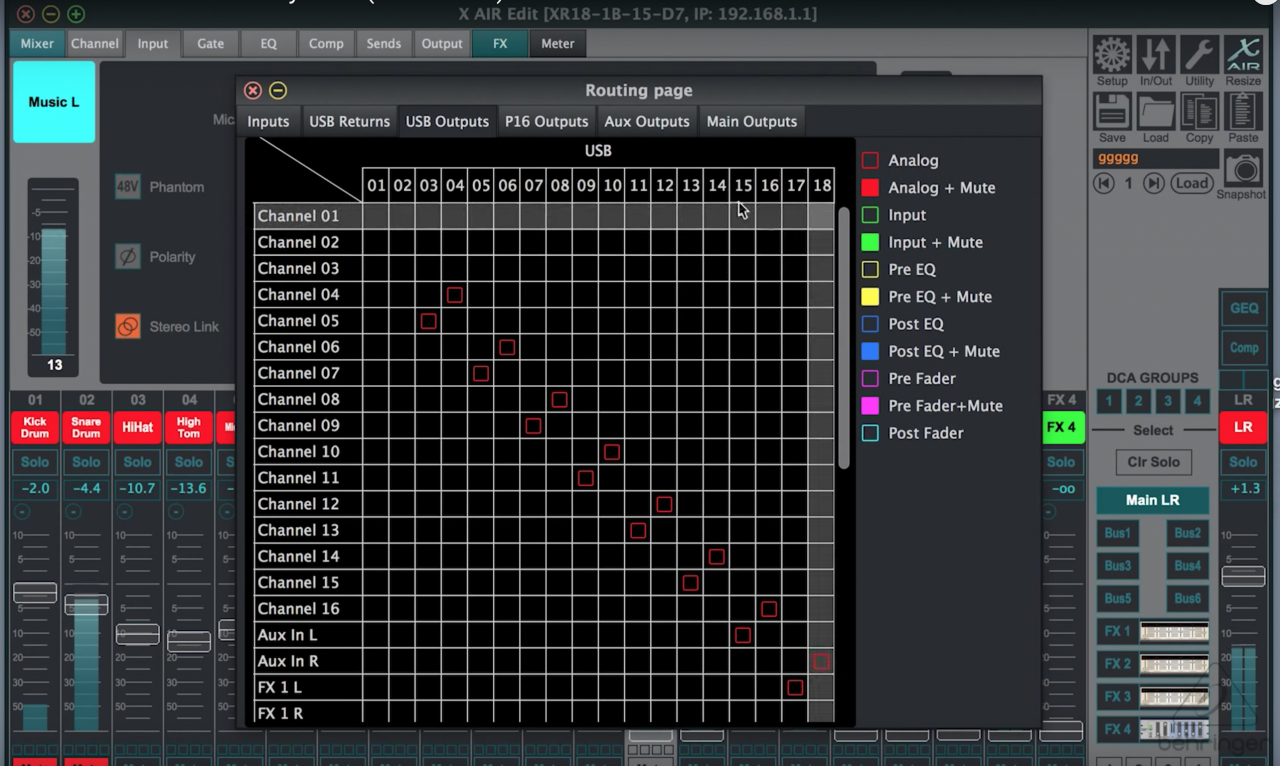Select DCA group 1

click(1108, 401)
